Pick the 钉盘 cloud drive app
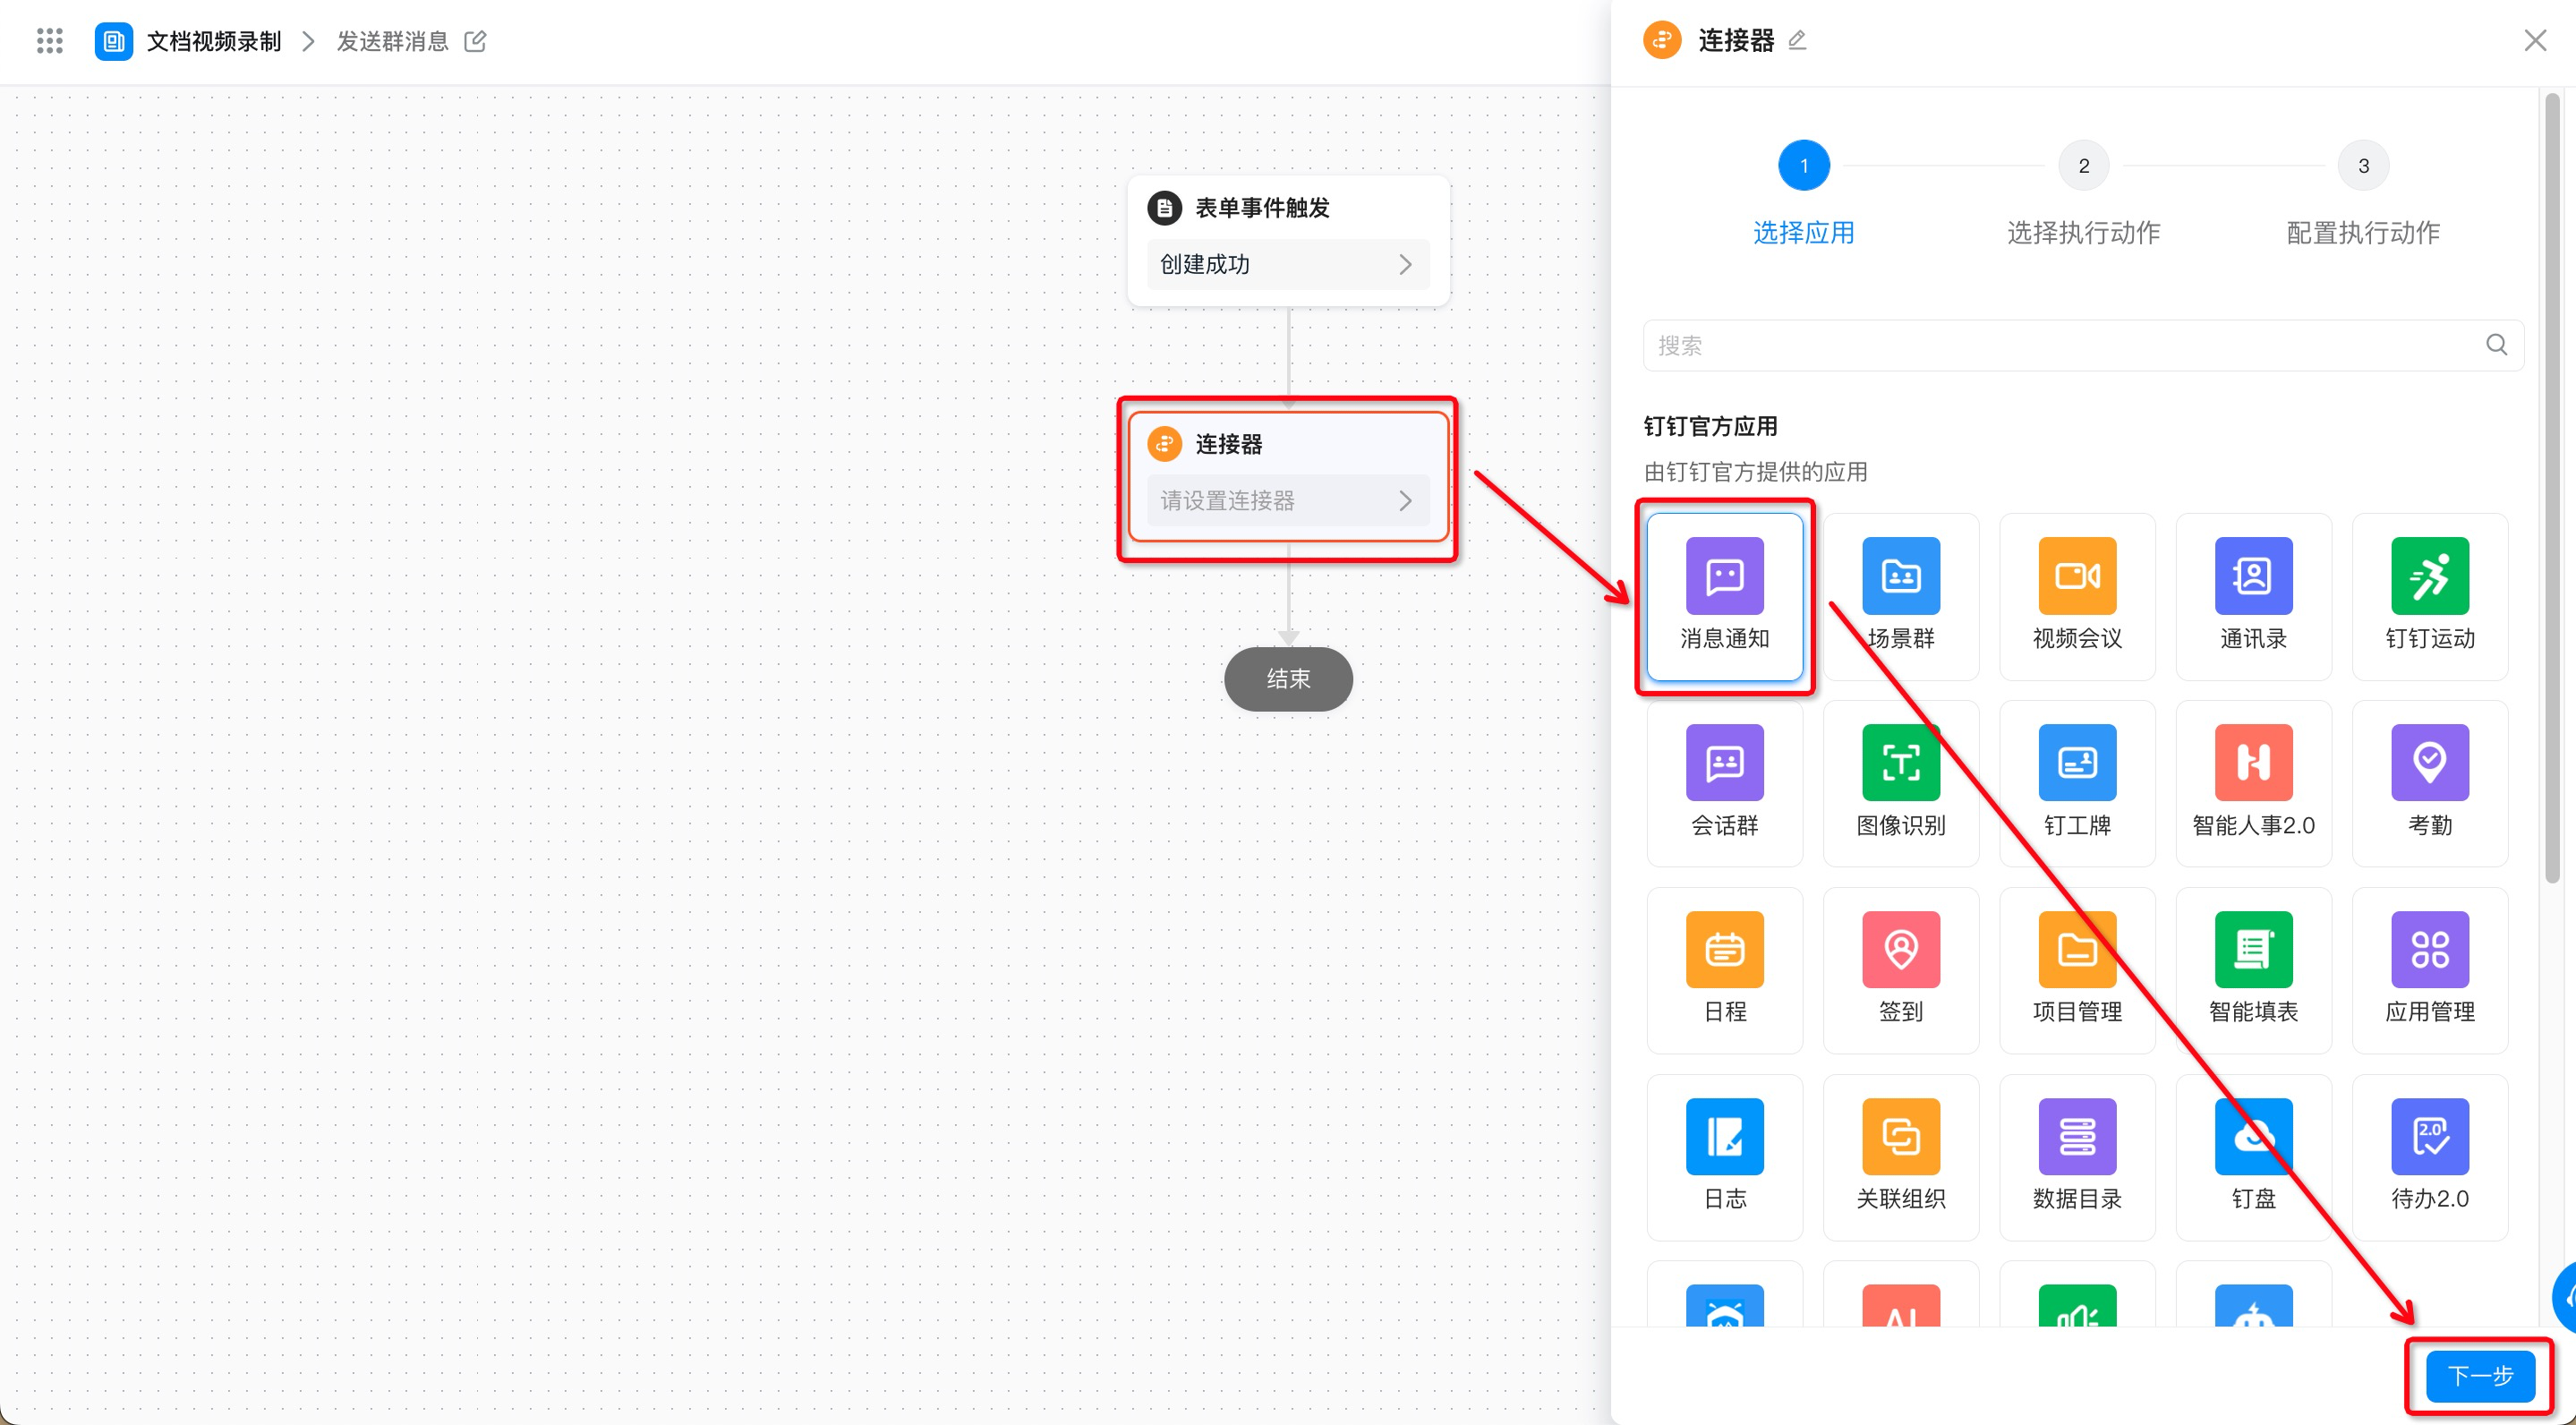Viewport: 2576px width, 1425px height. [x=2253, y=1157]
